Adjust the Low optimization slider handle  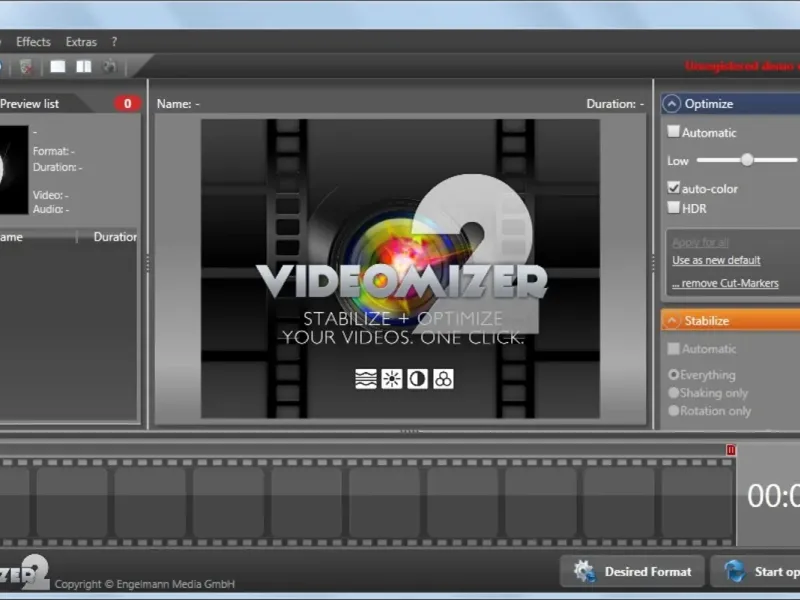[747, 160]
